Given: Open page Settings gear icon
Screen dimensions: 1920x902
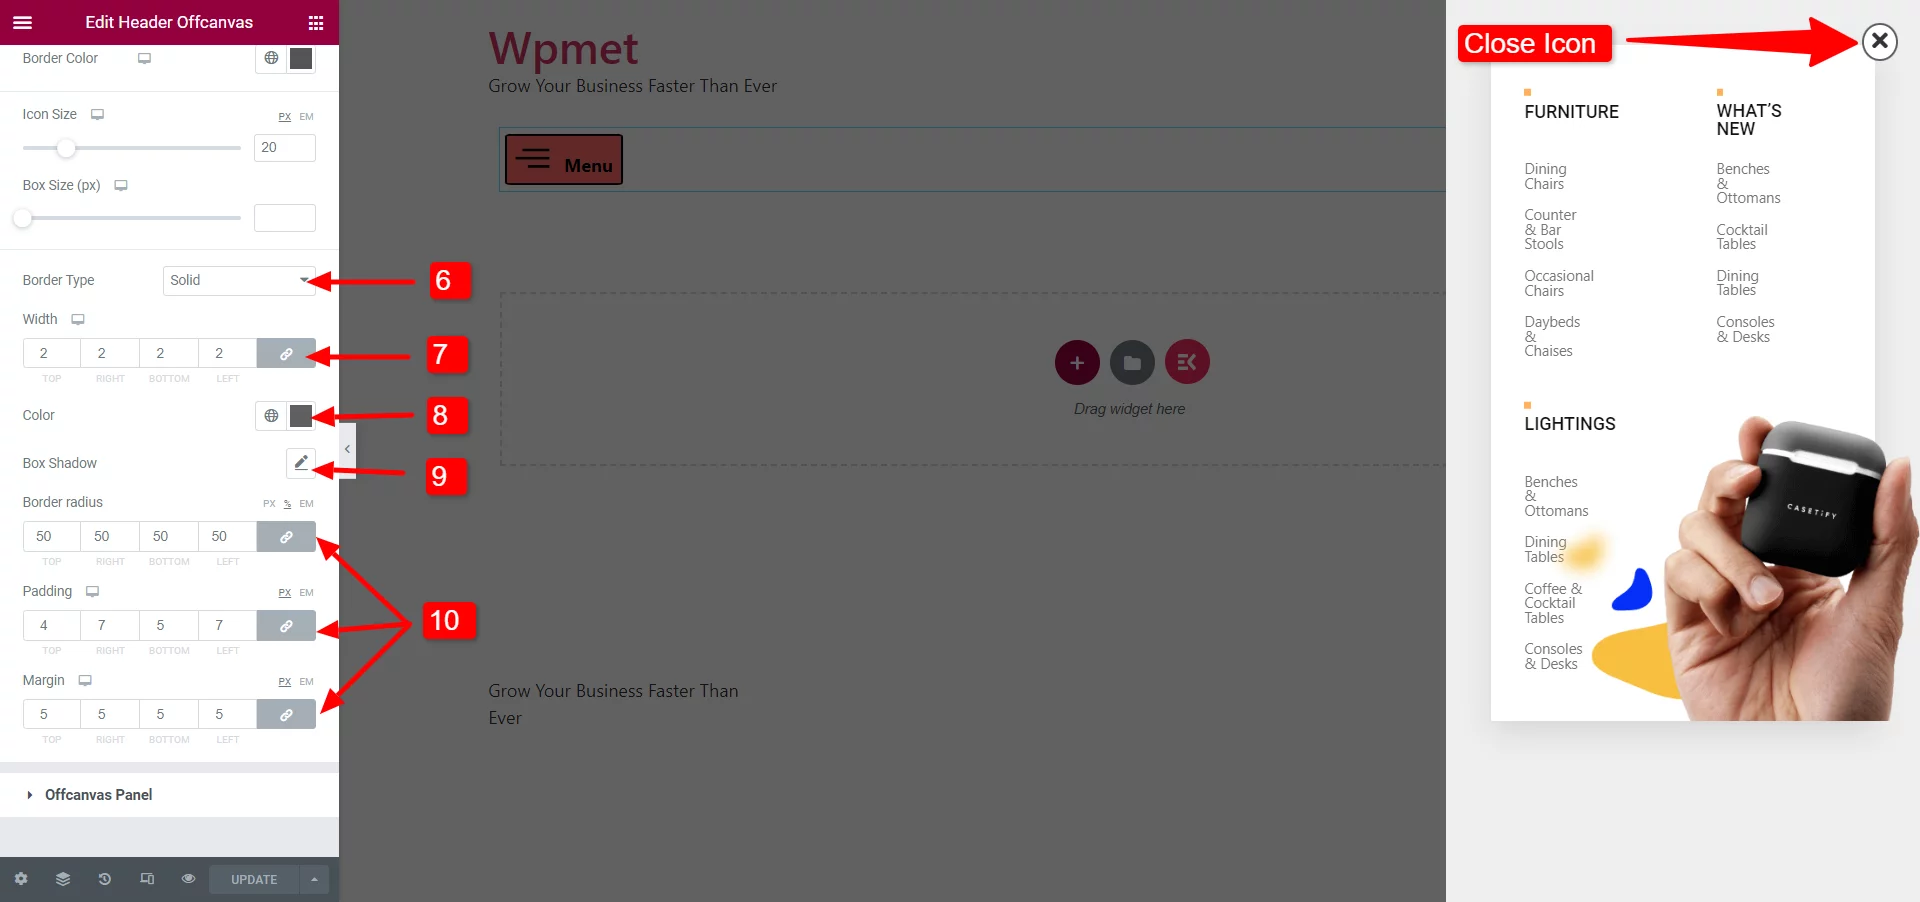Looking at the screenshot, I should pyautogui.click(x=21, y=879).
